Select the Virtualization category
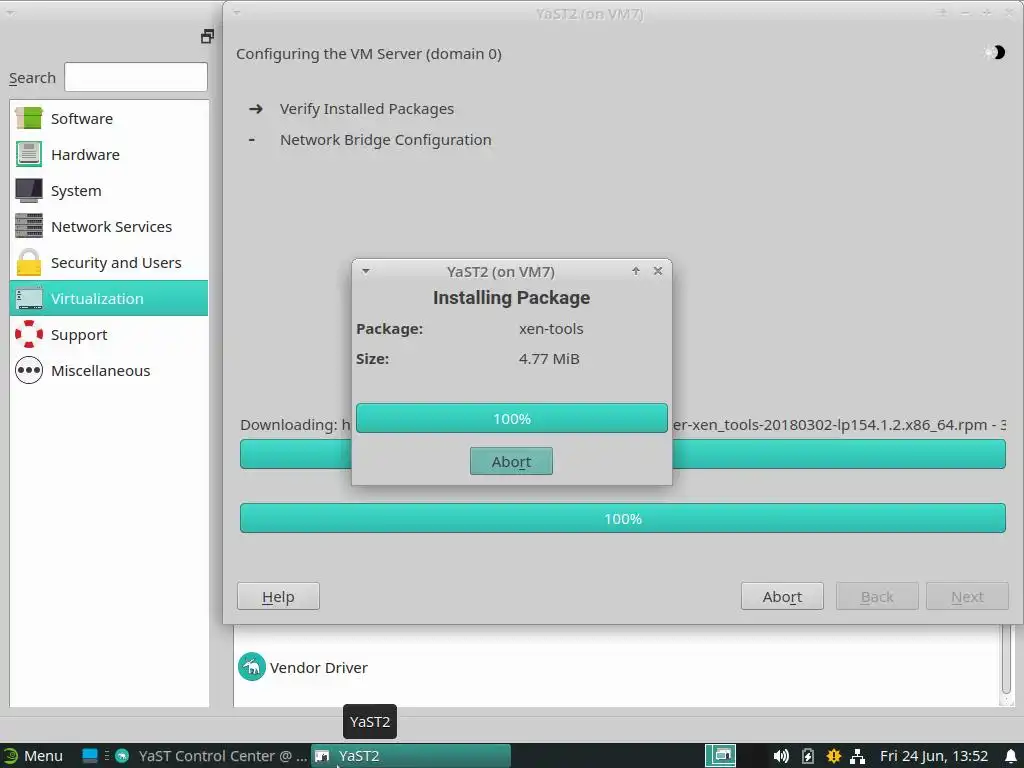This screenshot has width=1024, height=768. [109, 298]
